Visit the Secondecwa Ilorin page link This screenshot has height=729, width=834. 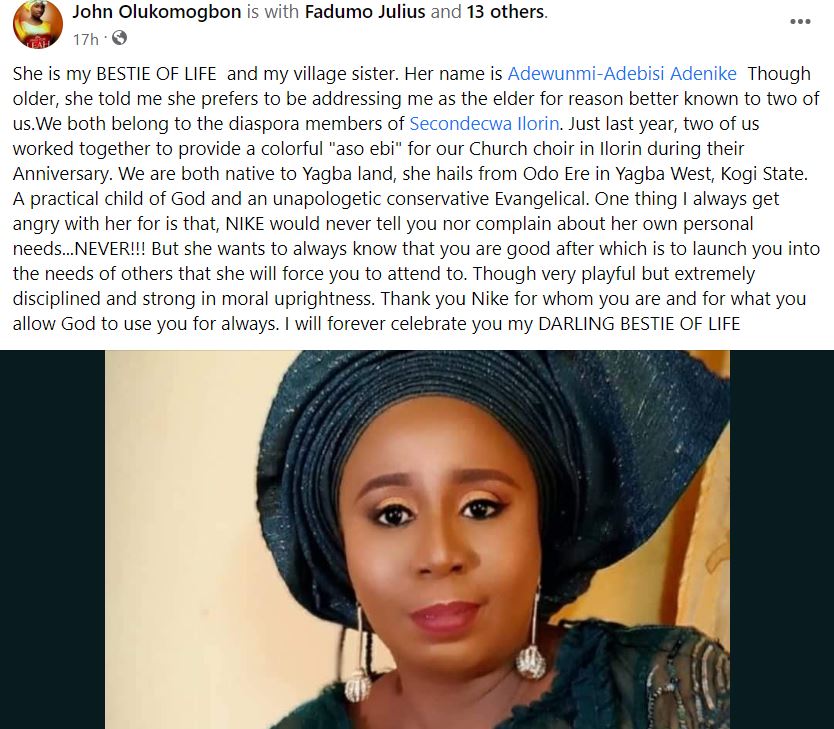pyautogui.click(x=484, y=123)
